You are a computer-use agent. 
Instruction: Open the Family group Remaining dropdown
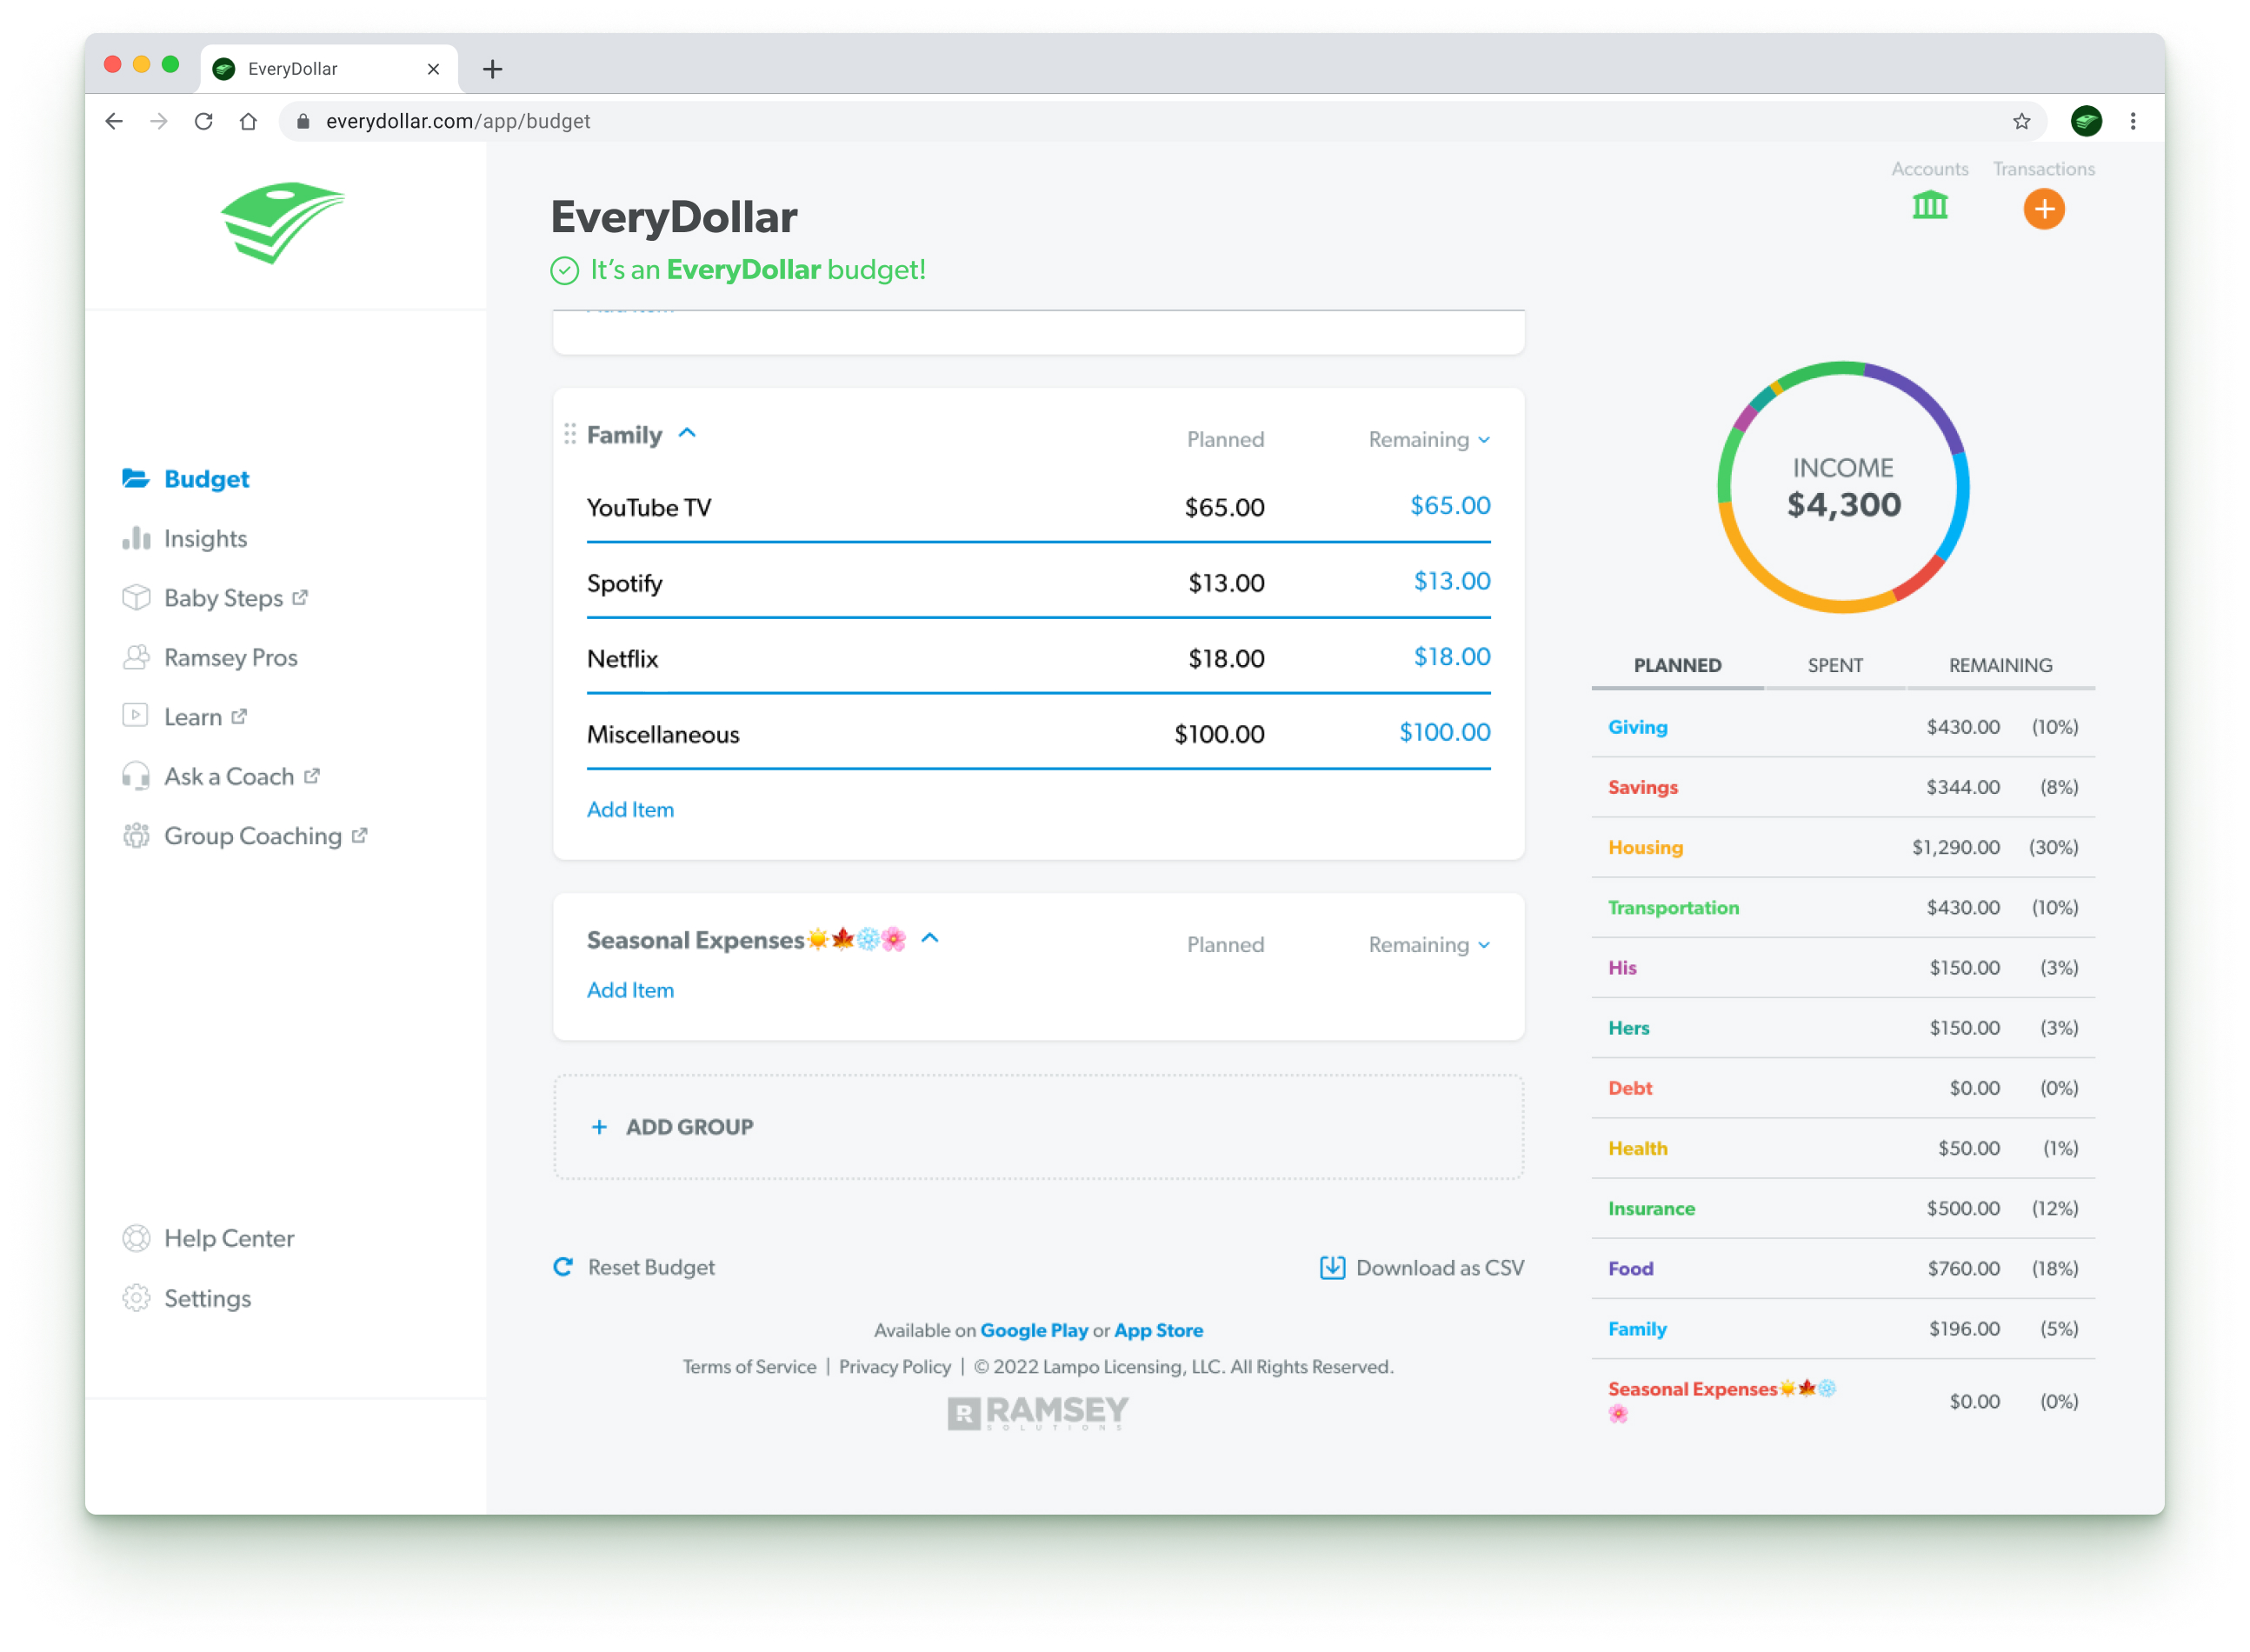click(1429, 440)
